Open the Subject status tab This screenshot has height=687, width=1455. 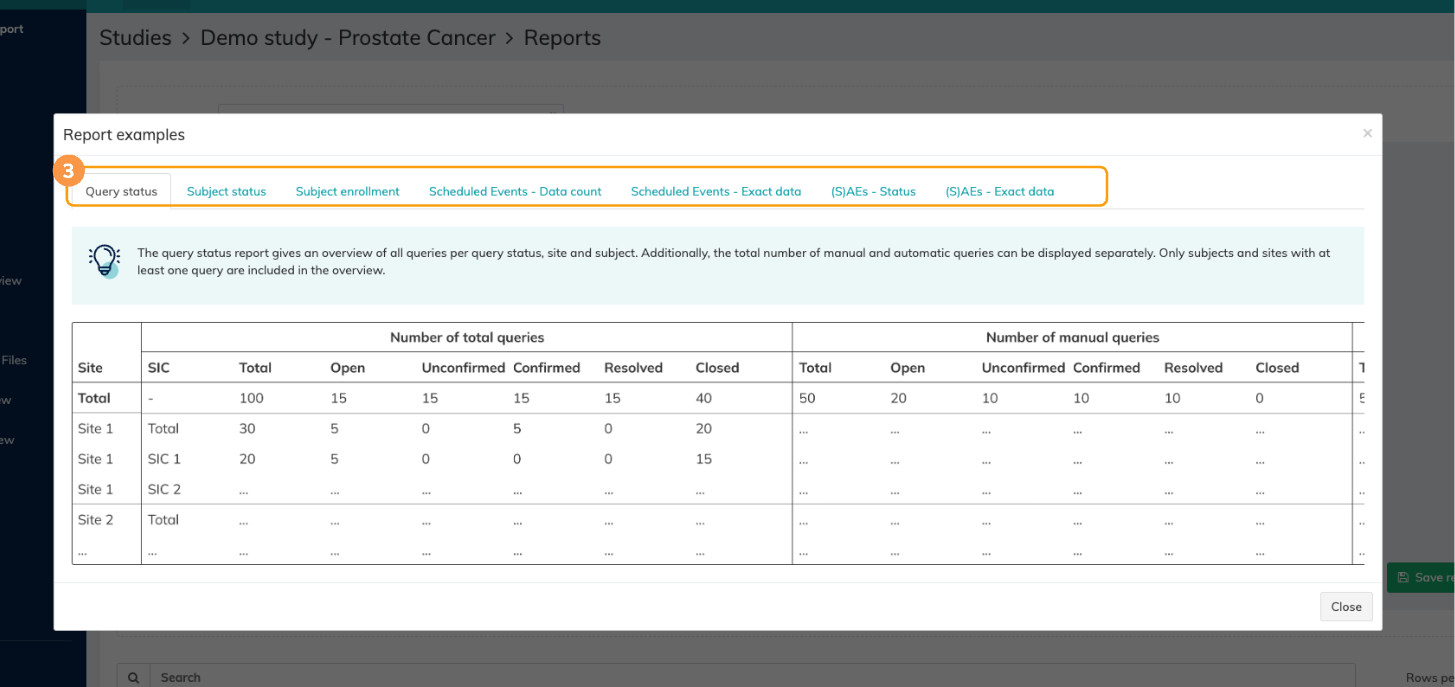click(x=226, y=191)
